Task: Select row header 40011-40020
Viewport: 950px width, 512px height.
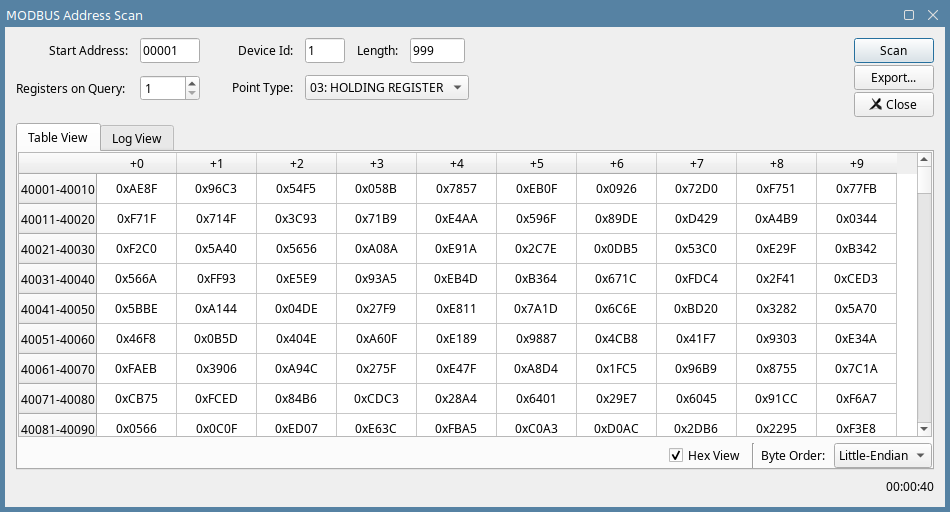Action: click(58, 219)
